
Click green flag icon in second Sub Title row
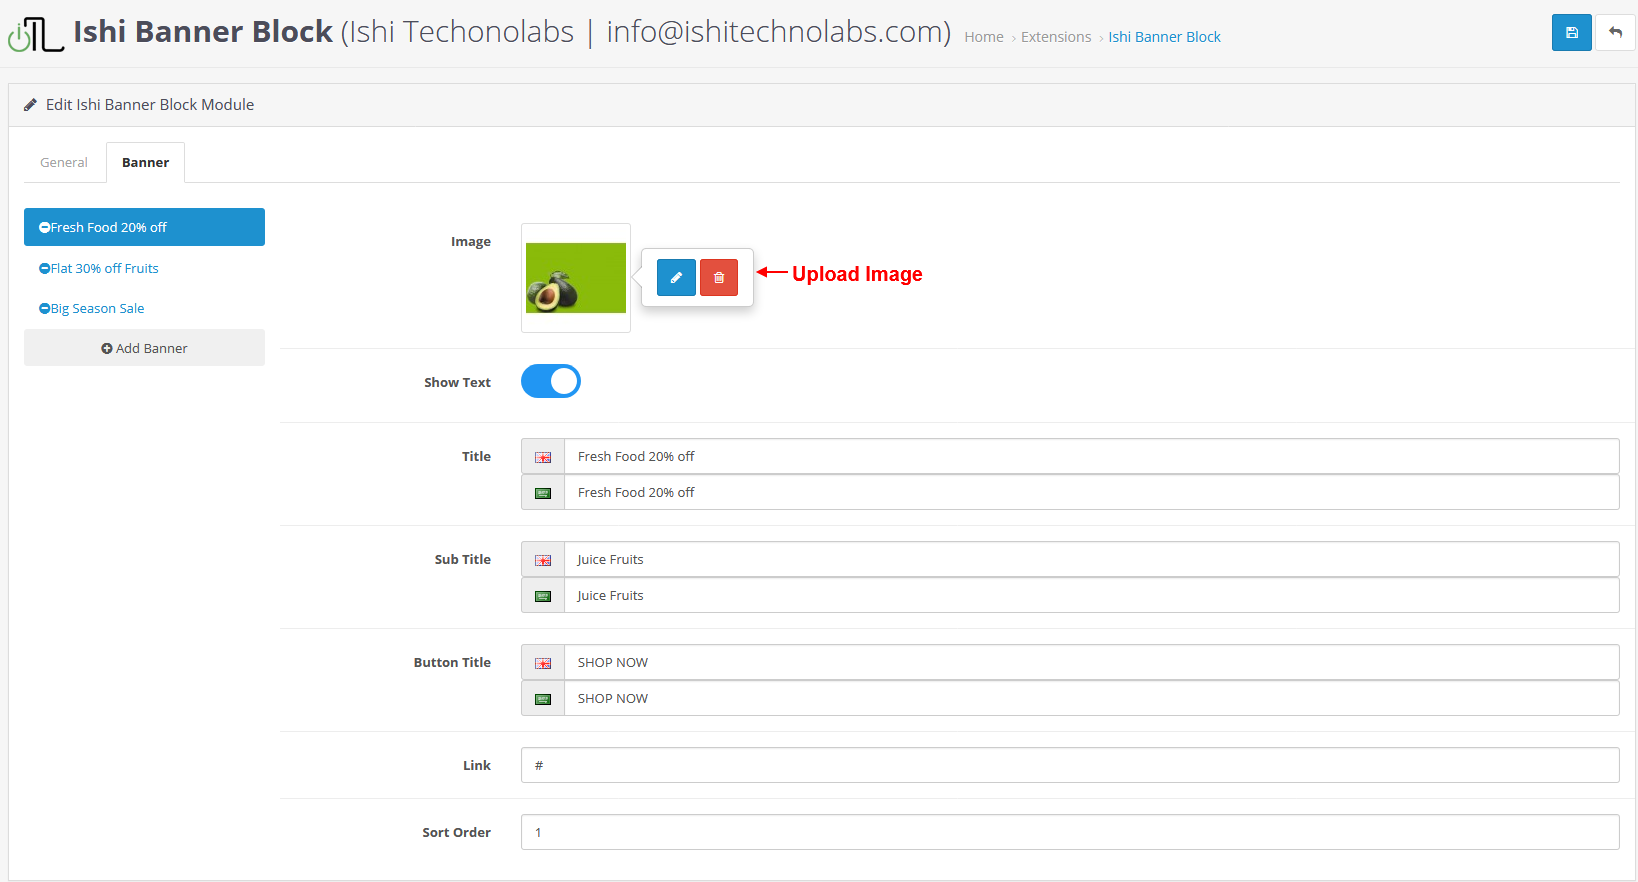(543, 596)
